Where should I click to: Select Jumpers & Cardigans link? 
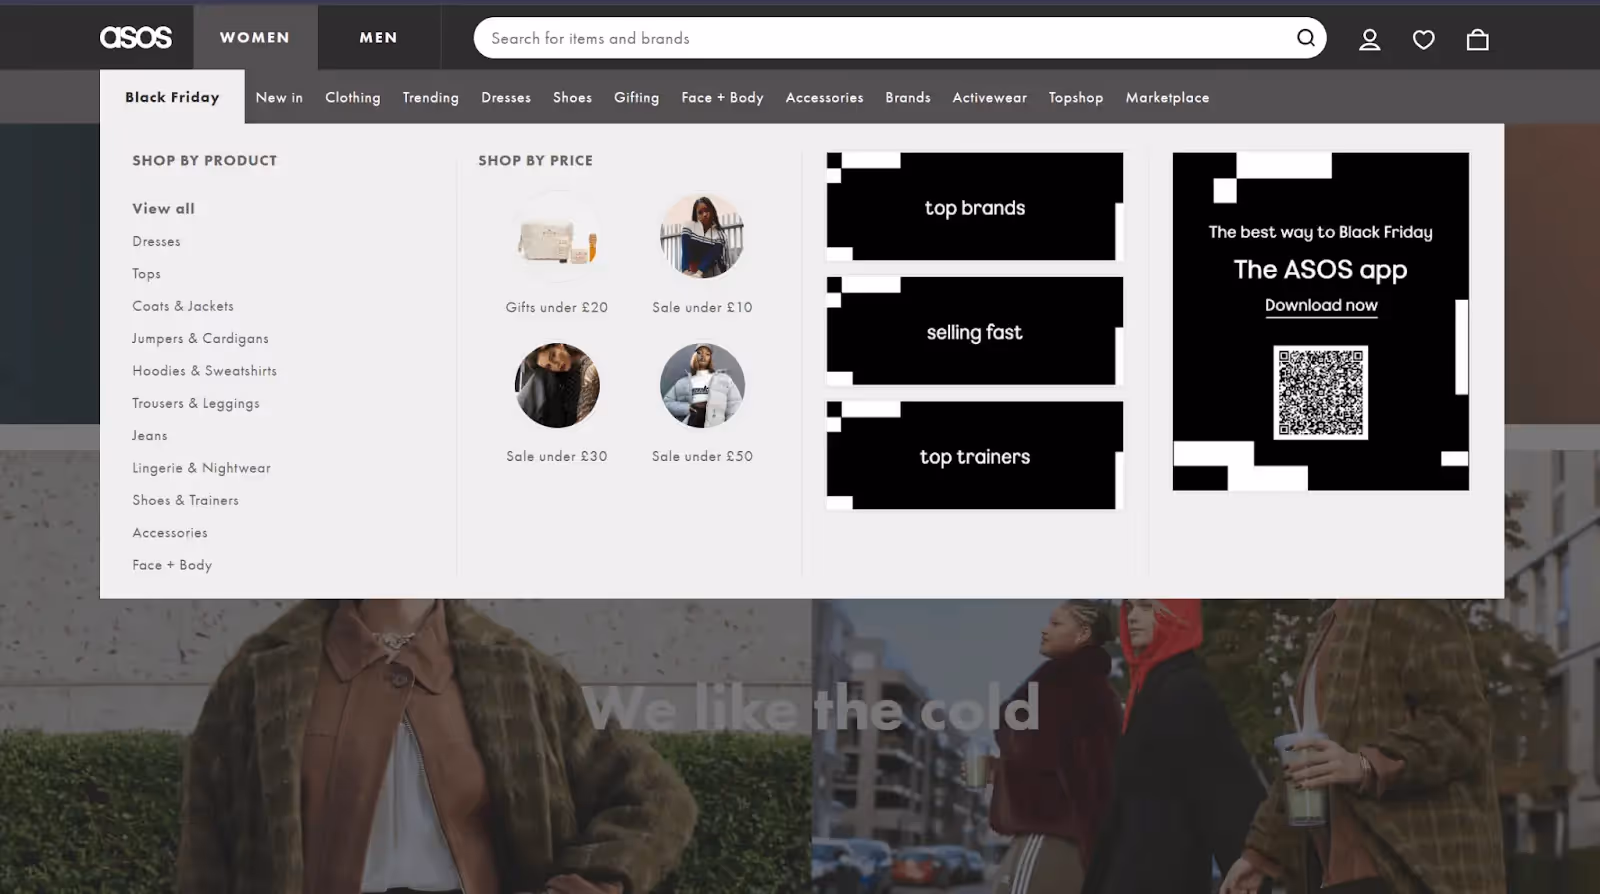pos(201,338)
